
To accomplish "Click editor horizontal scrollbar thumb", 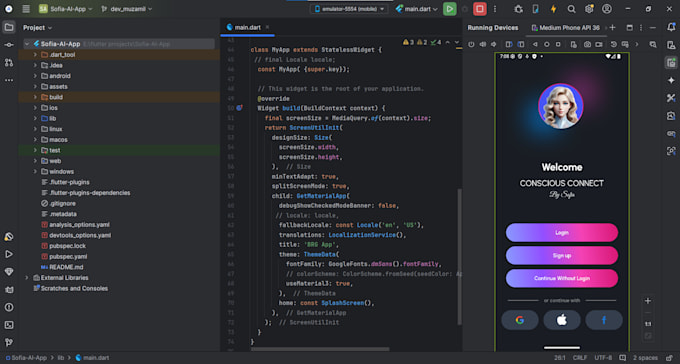I will tap(320, 348).
